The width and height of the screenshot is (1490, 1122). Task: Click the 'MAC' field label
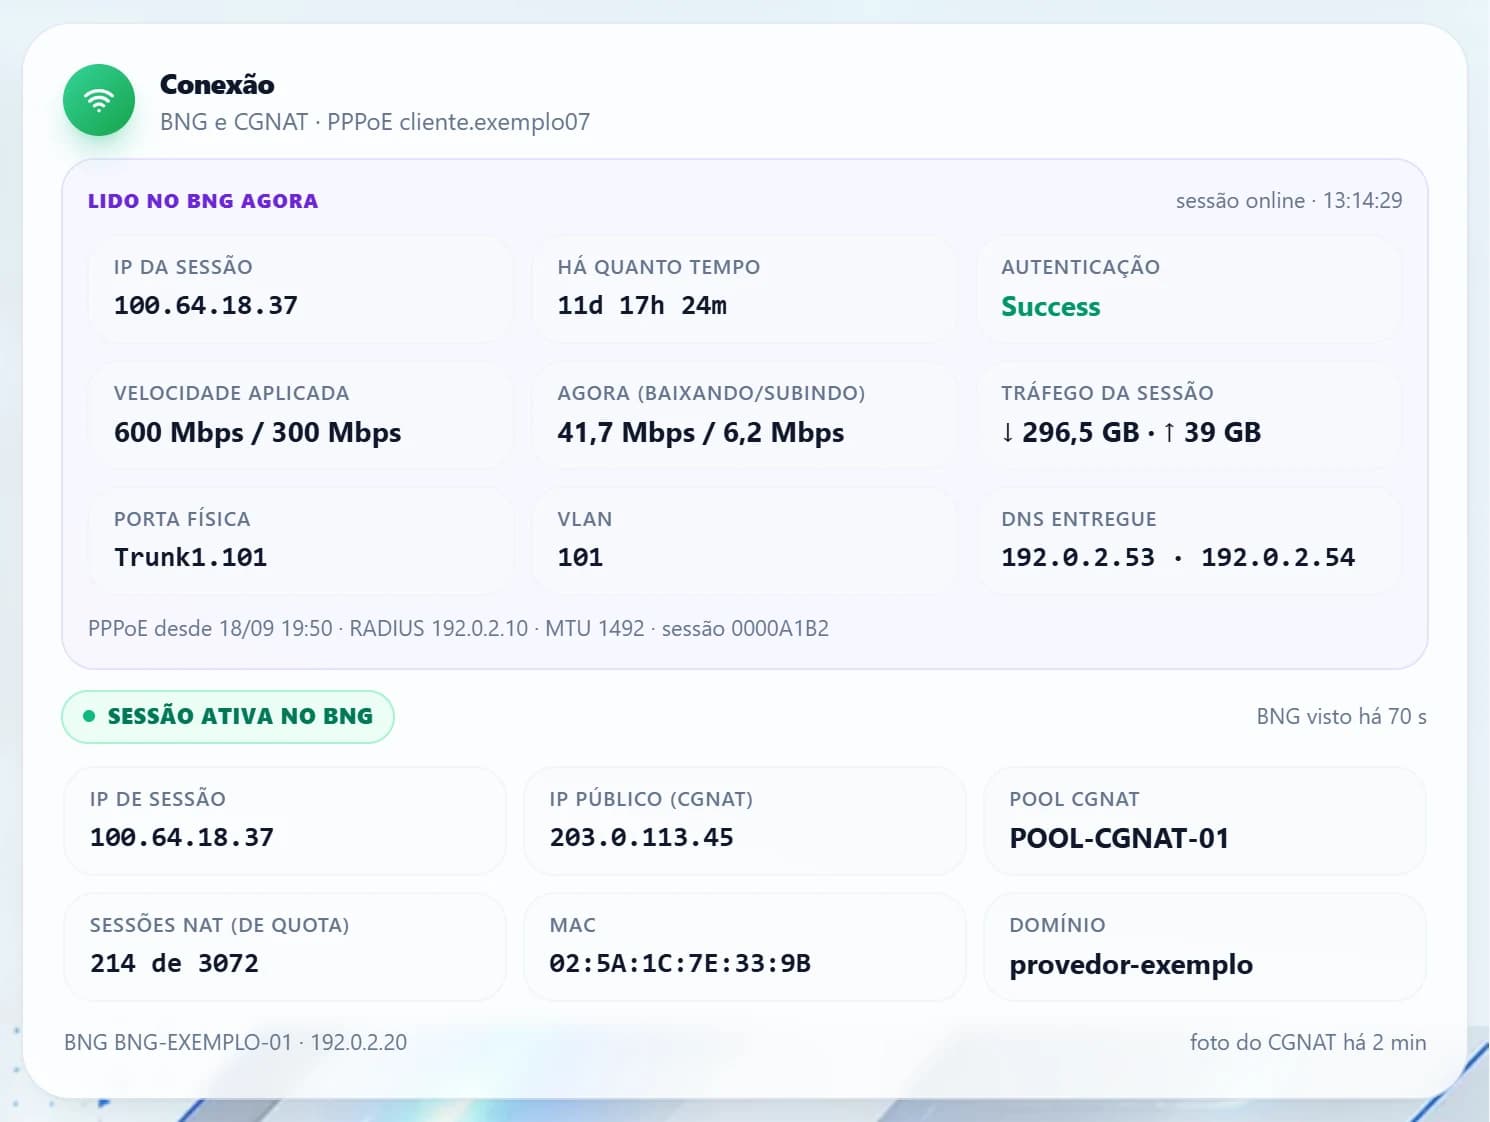(573, 925)
